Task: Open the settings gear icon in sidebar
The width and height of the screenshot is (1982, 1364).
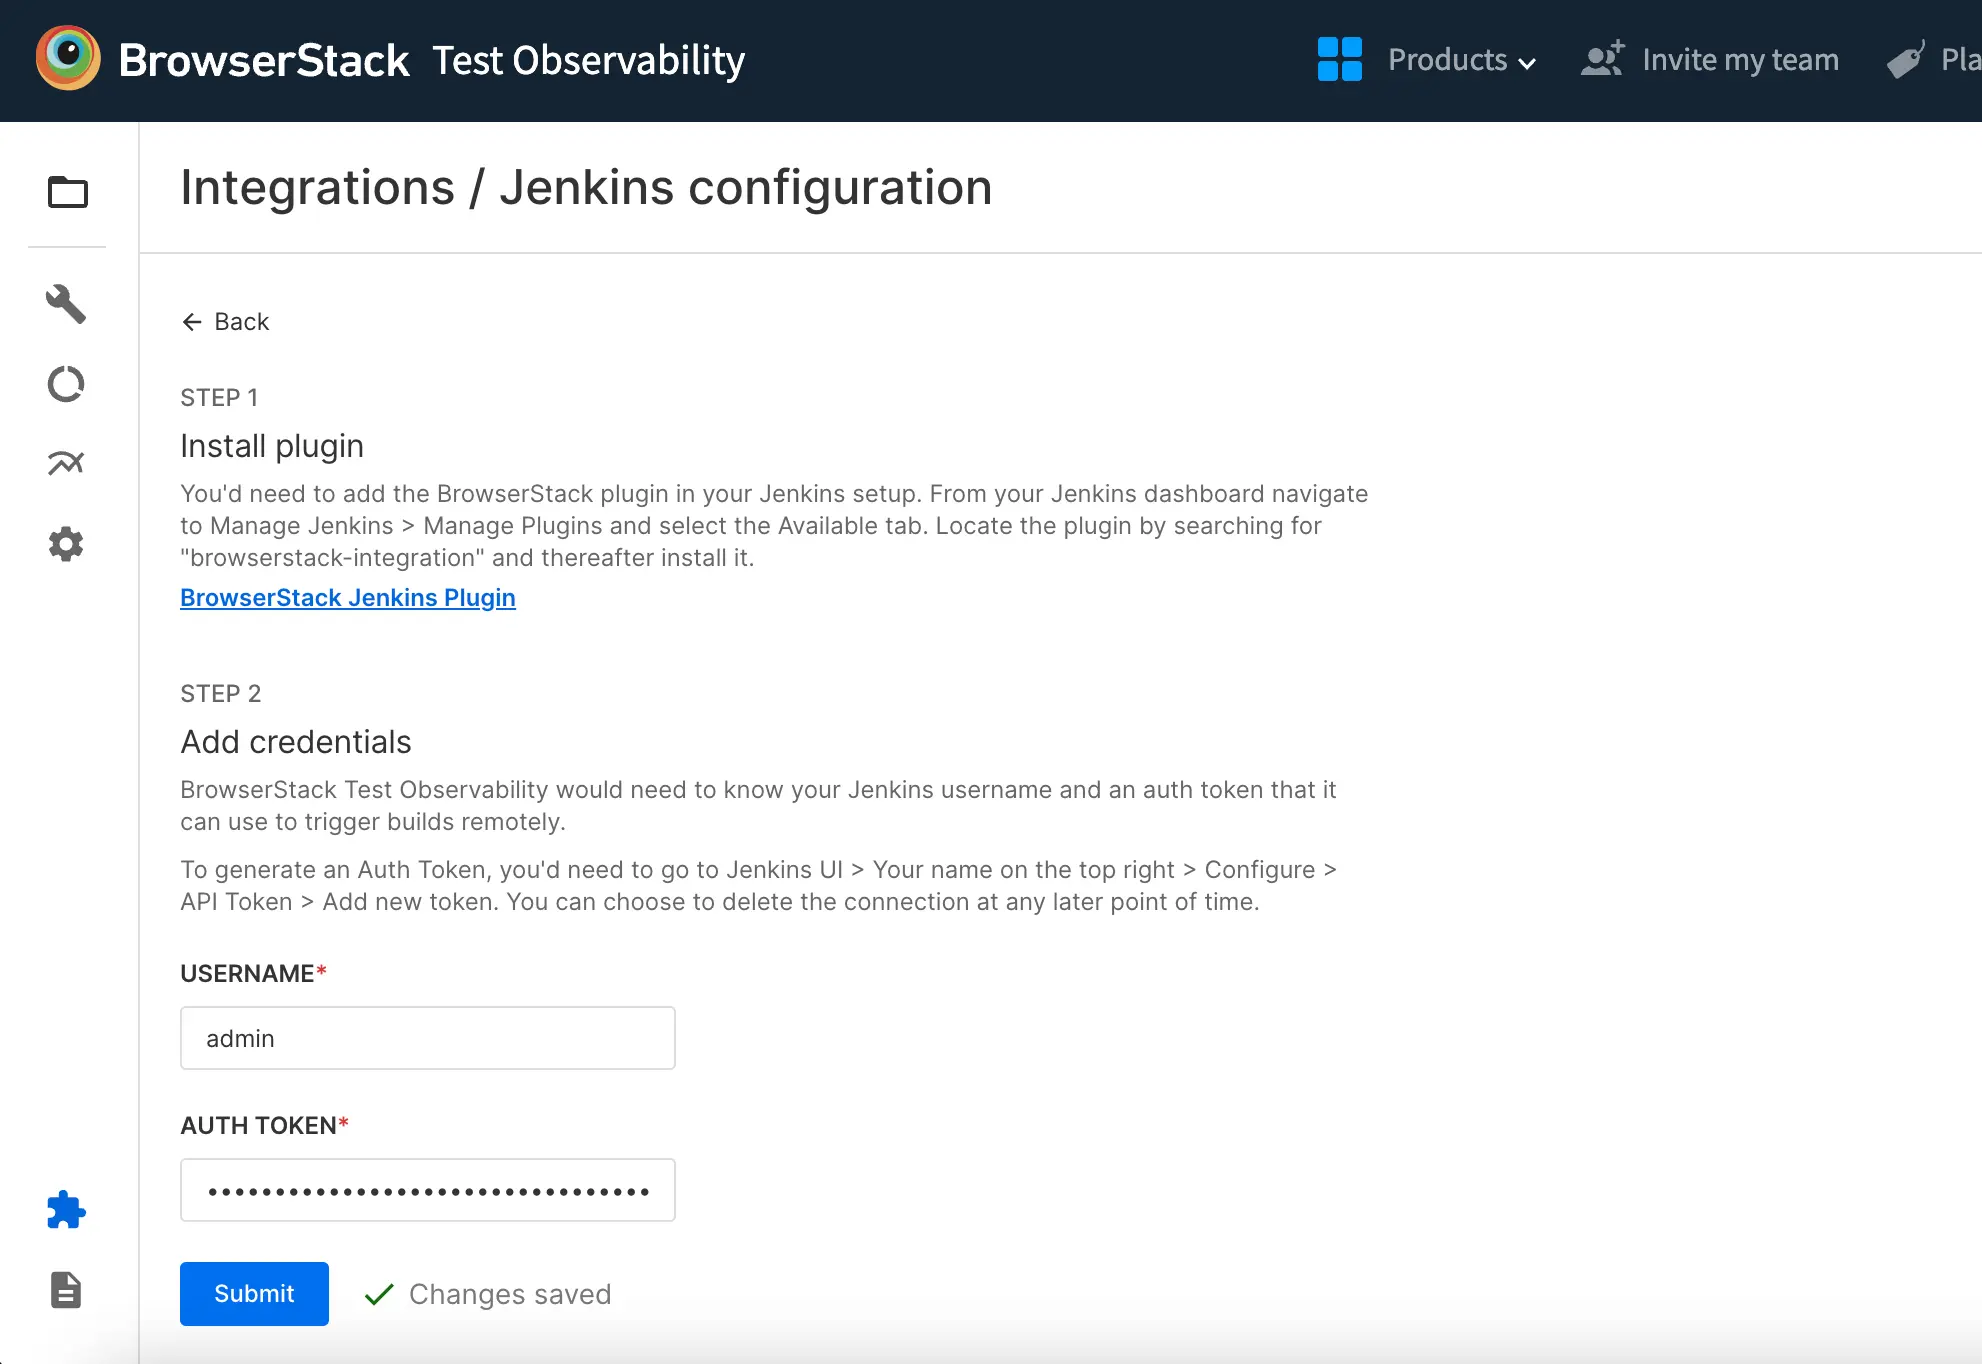Action: click(66, 544)
